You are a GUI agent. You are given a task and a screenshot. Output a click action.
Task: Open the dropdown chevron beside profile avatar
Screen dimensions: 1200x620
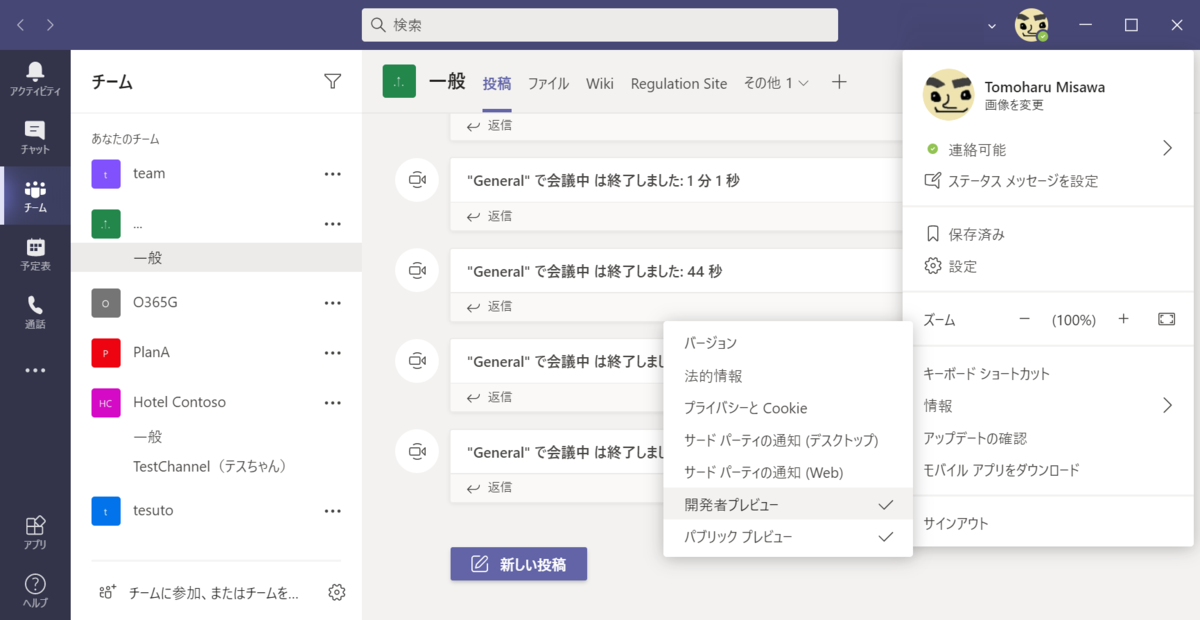click(x=991, y=25)
